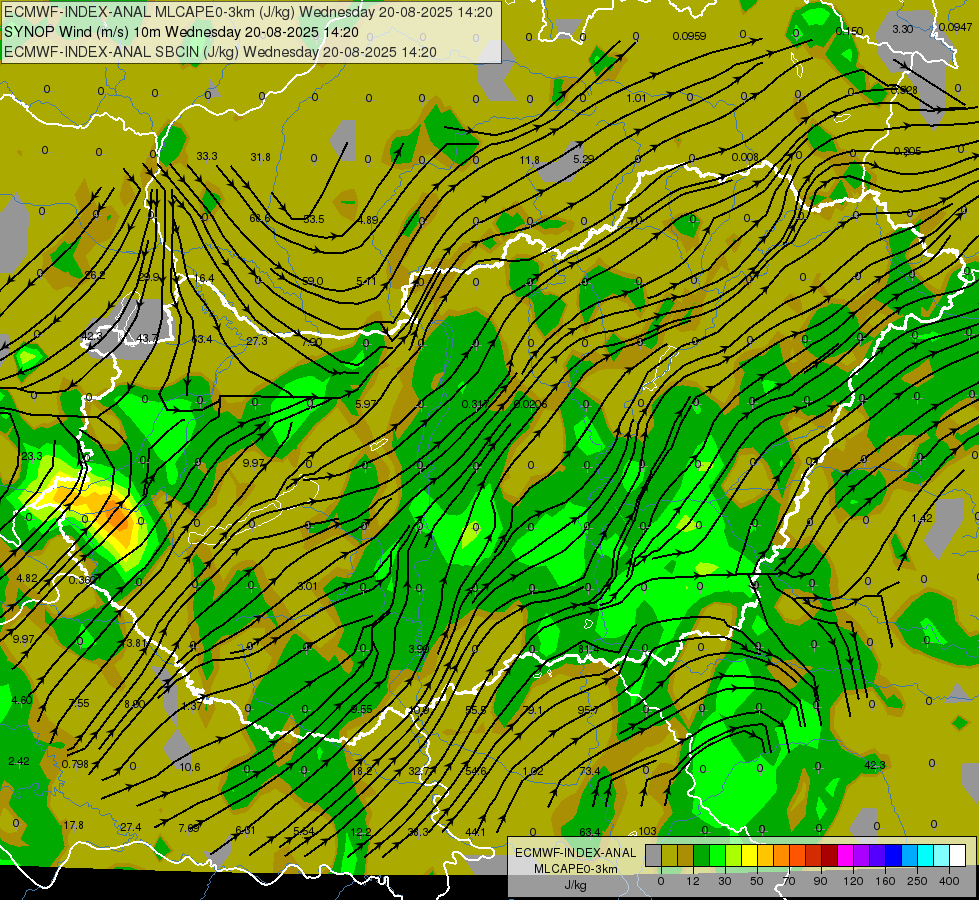Click the map value '9.55'

pos(362,709)
